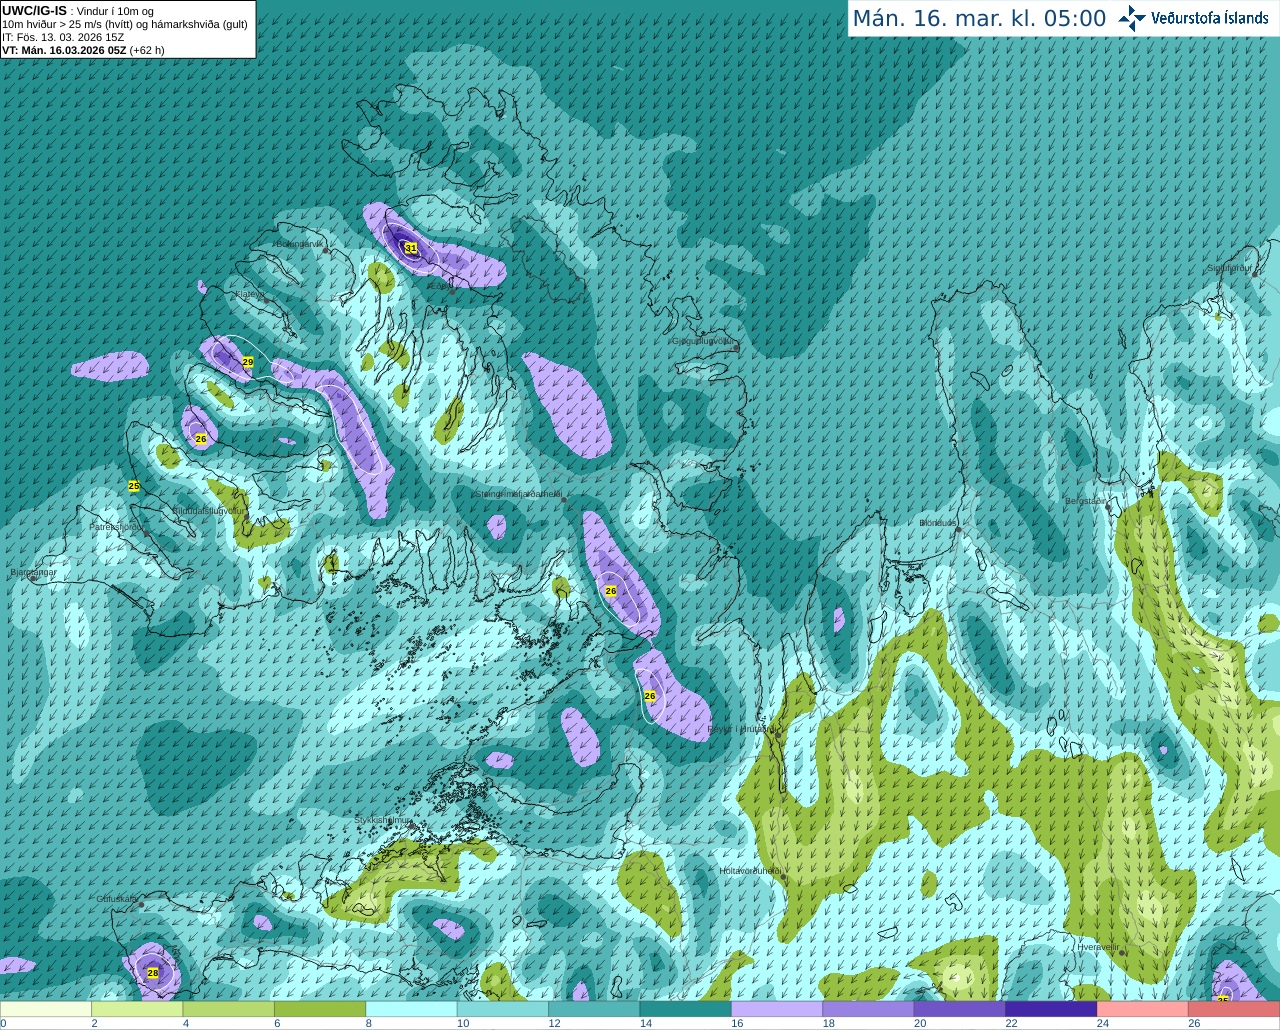
Task: Click the Bergstaðir station label
Action: click(x=1086, y=501)
